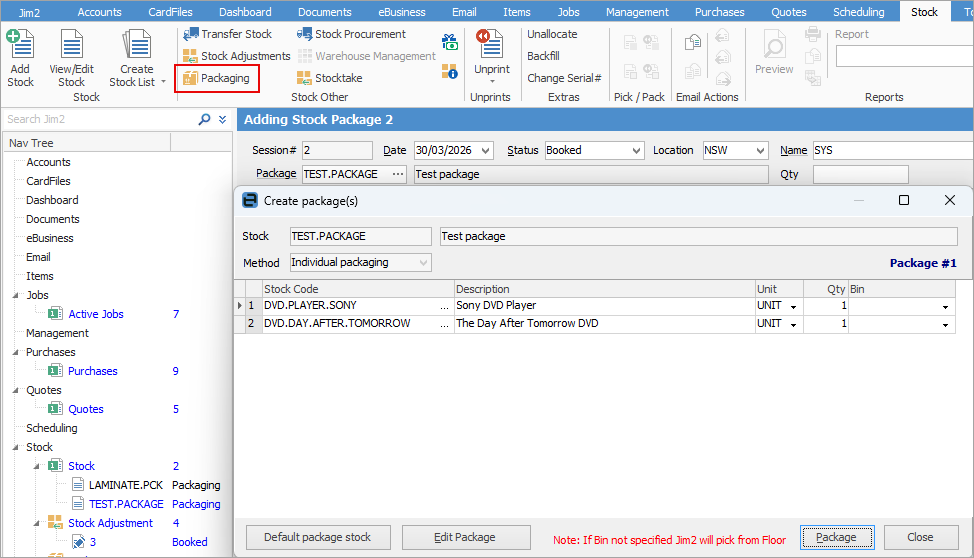
Task: Collapse the Jobs node in Nav Tree
Action: pyautogui.click(x=17, y=296)
